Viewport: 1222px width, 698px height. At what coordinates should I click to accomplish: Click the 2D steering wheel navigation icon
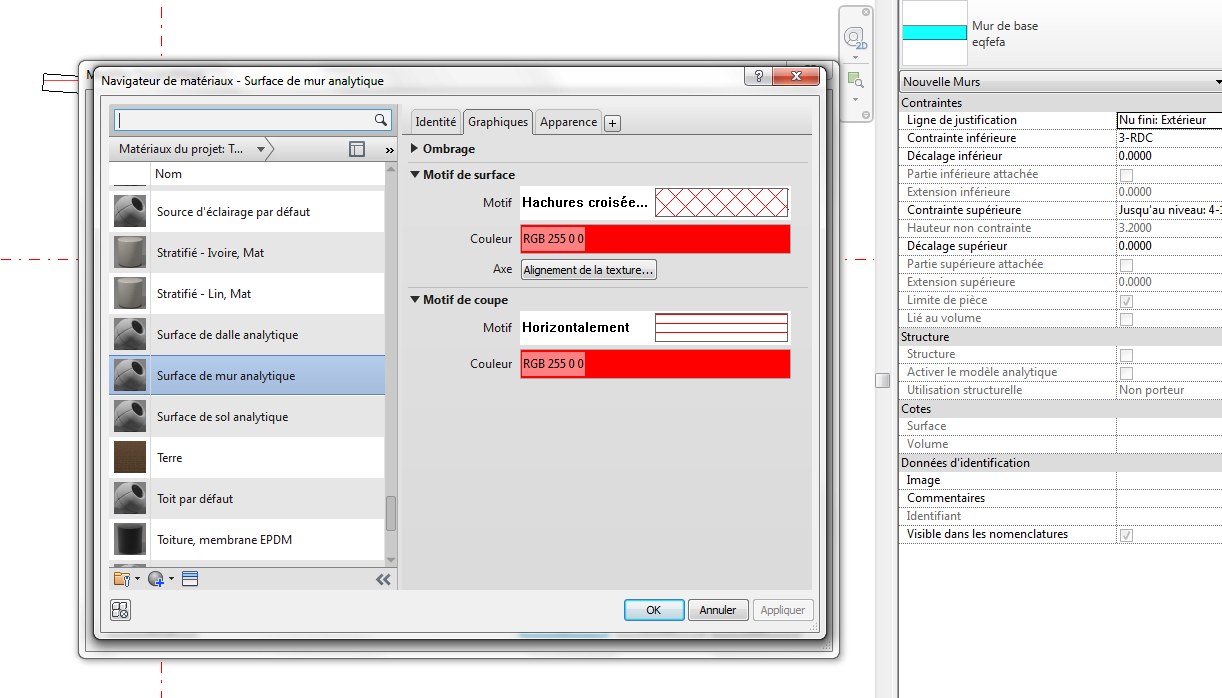pos(853,39)
